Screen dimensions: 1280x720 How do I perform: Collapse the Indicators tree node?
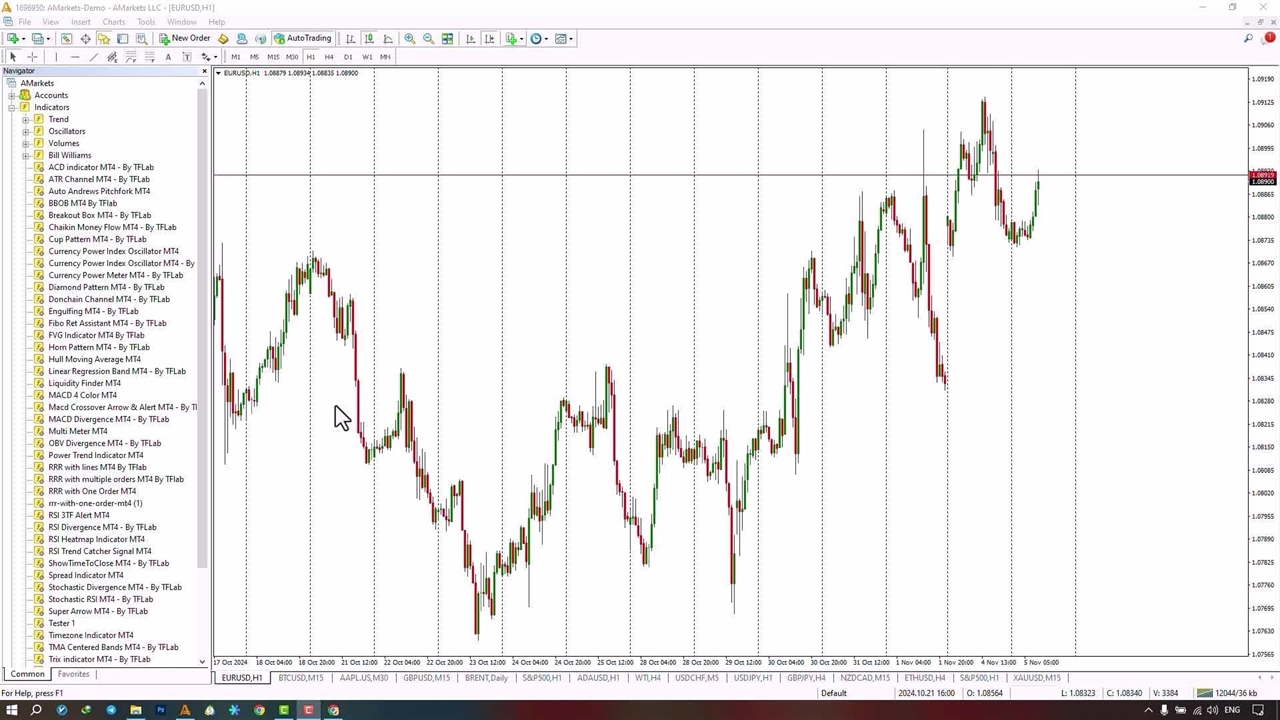[12, 107]
